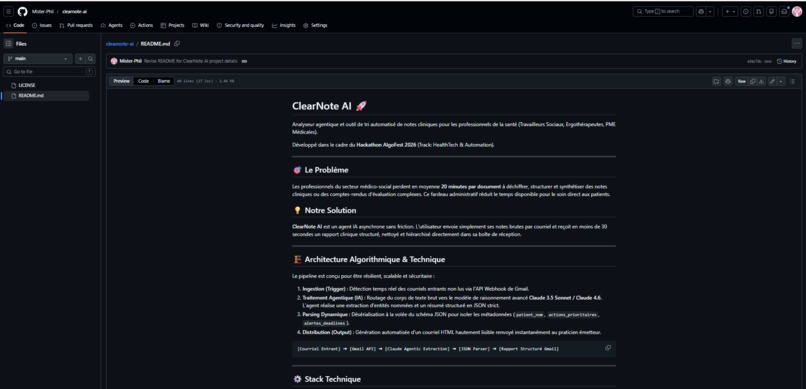View the file History
The height and width of the screenshot is (389, 806).
[x=786, y=61]
